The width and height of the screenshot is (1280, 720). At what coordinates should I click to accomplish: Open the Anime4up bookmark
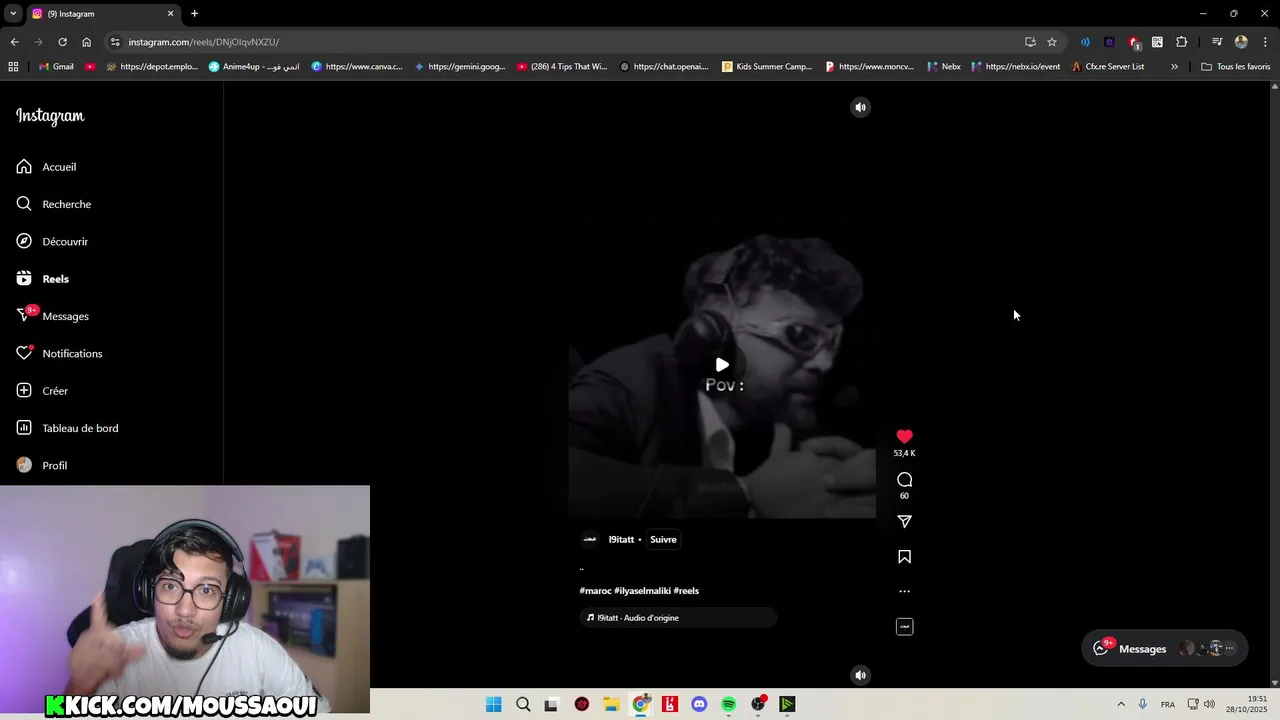pyautogui.click(x=254, y=67)
